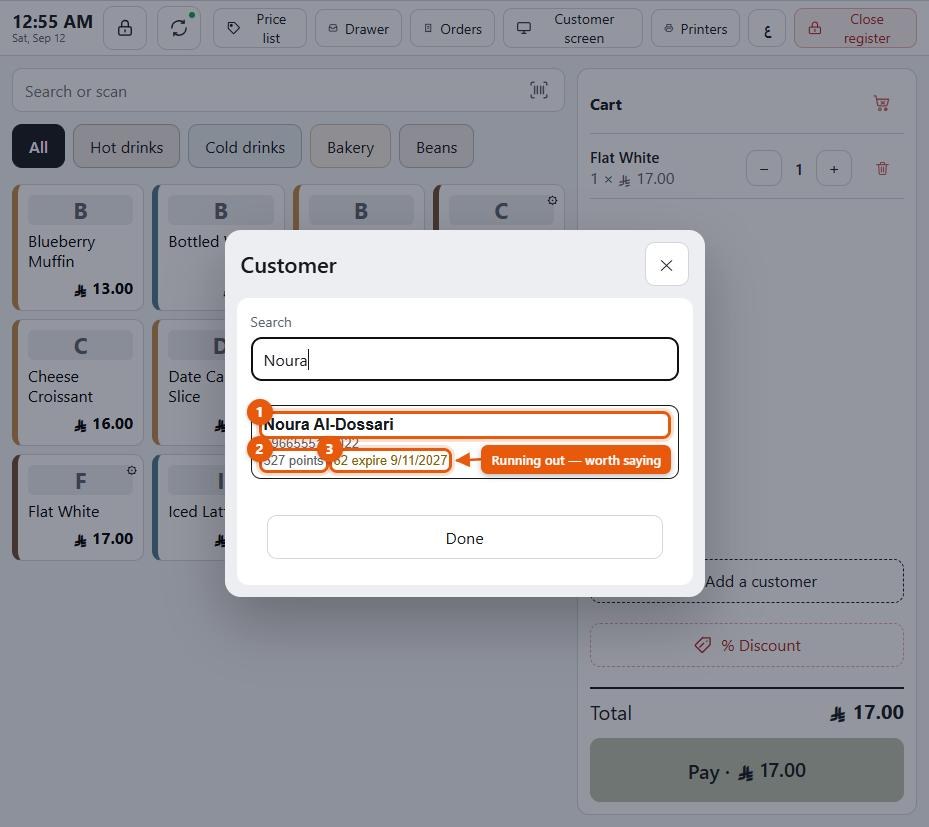Click the 527 points label

tap(293, 460)
